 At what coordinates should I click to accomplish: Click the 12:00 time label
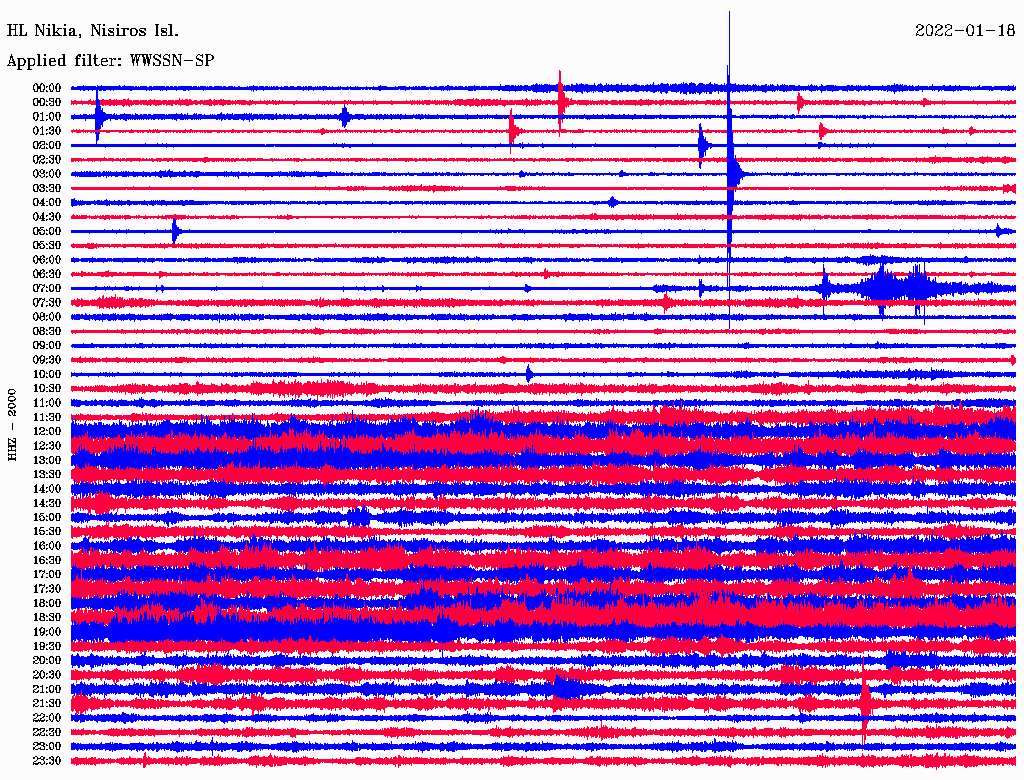47,431
